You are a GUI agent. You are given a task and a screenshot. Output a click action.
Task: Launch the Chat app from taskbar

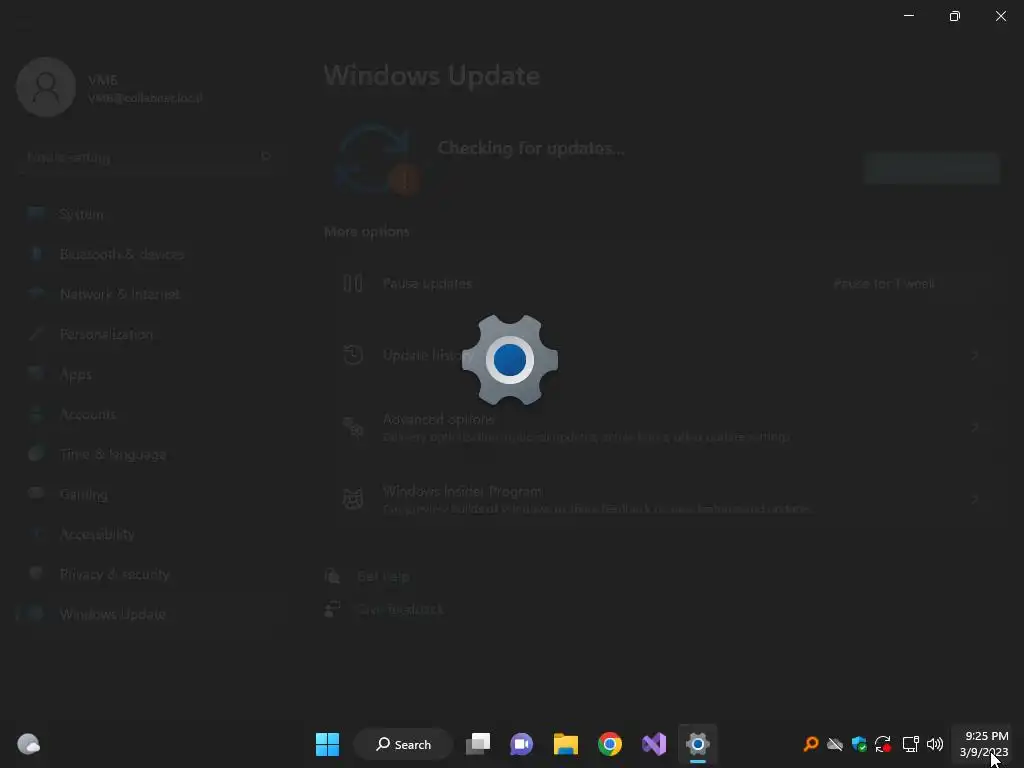(521, 744)
